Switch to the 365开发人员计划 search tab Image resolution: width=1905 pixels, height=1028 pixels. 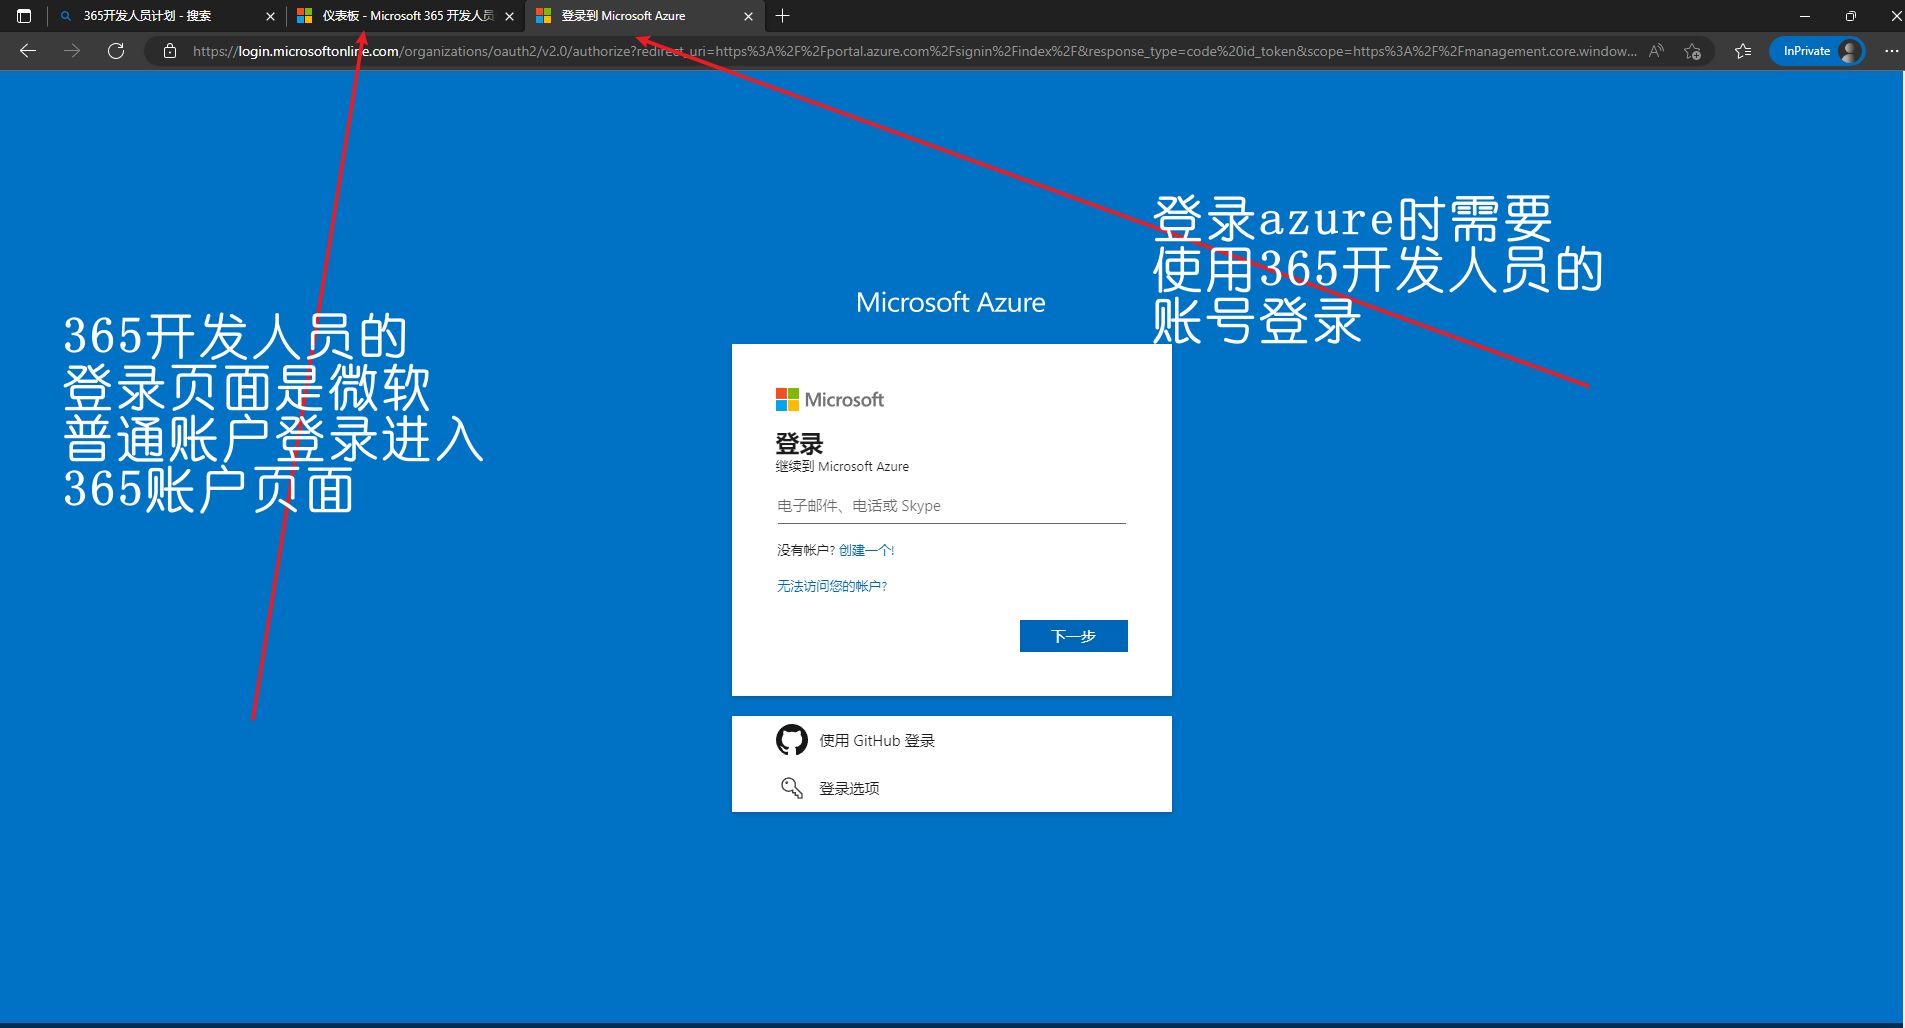pos(167,16)
